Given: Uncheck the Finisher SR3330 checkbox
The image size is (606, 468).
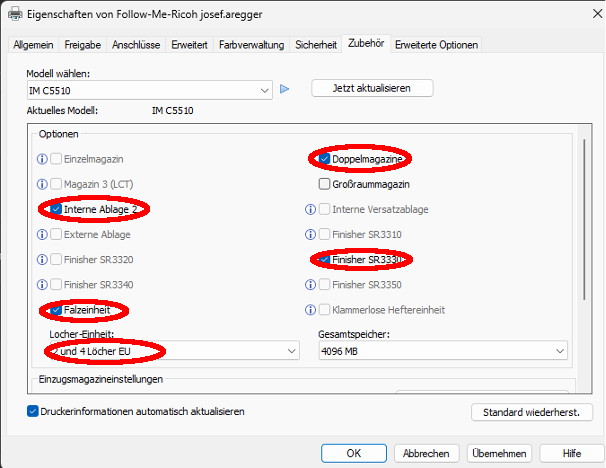Looking at the screenshot, I should point(324,259).
